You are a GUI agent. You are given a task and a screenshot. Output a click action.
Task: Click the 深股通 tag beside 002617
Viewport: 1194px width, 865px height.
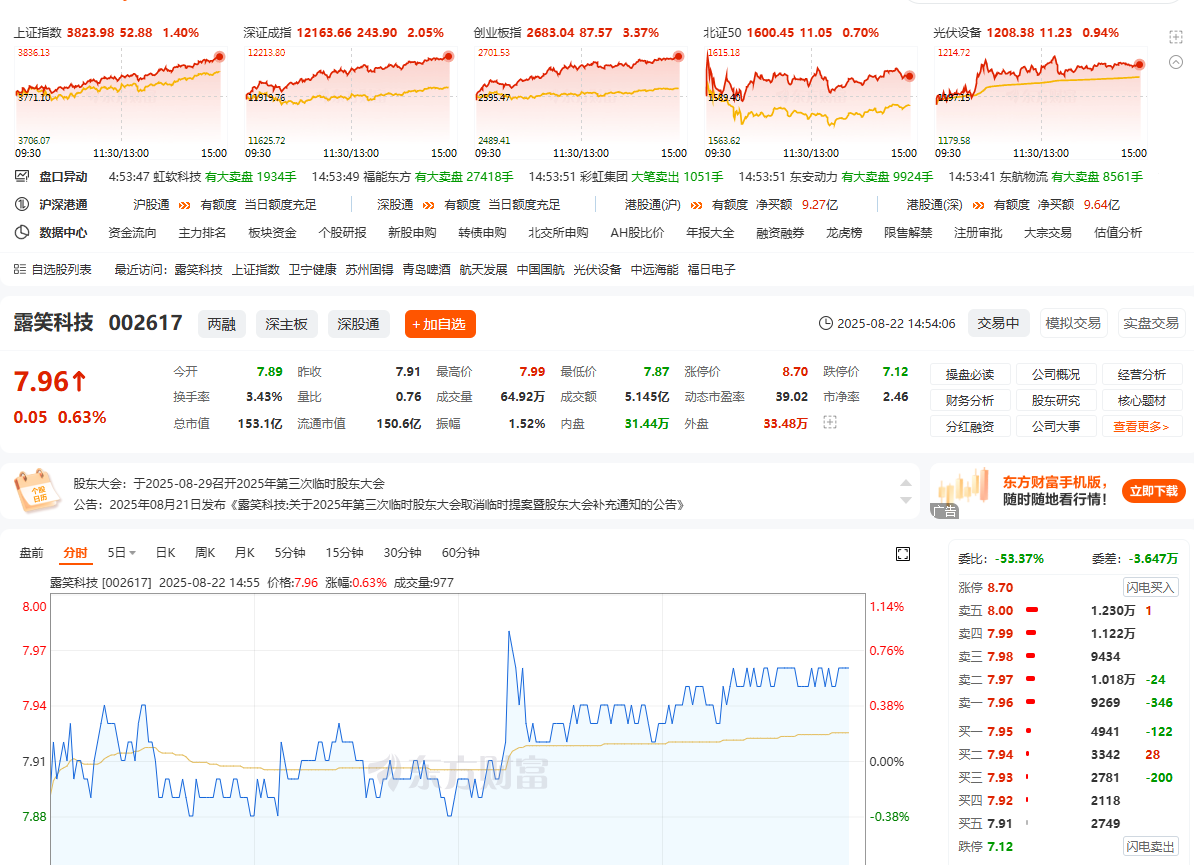359,324
